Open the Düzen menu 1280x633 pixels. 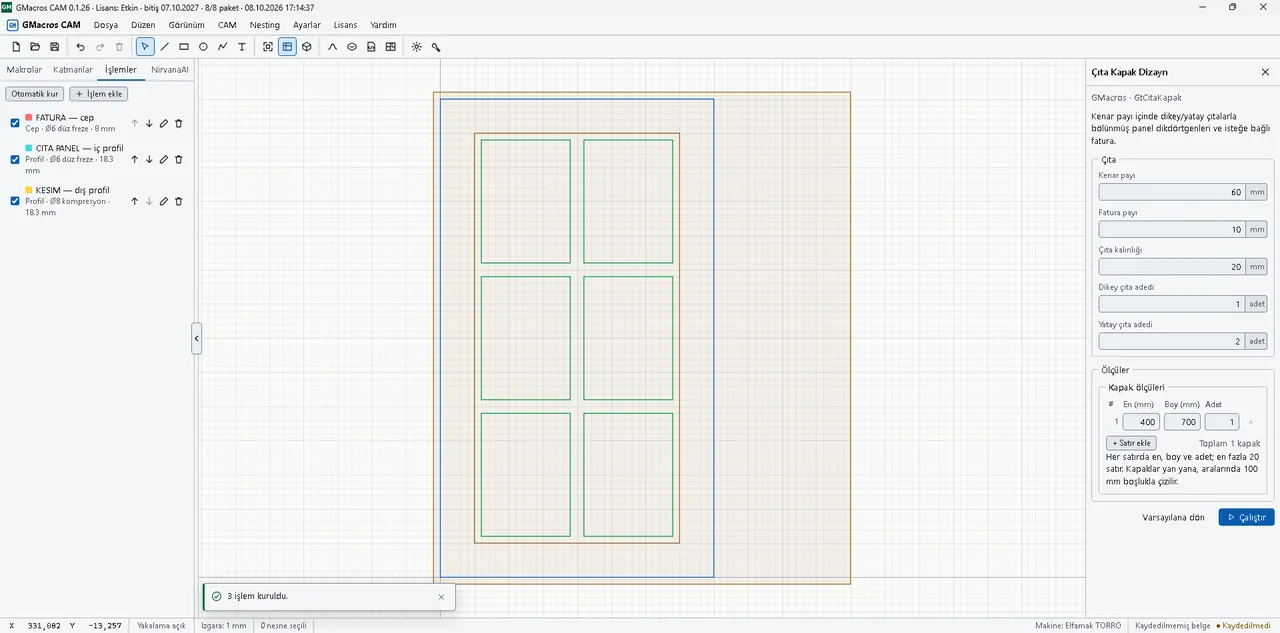(144, 24)
